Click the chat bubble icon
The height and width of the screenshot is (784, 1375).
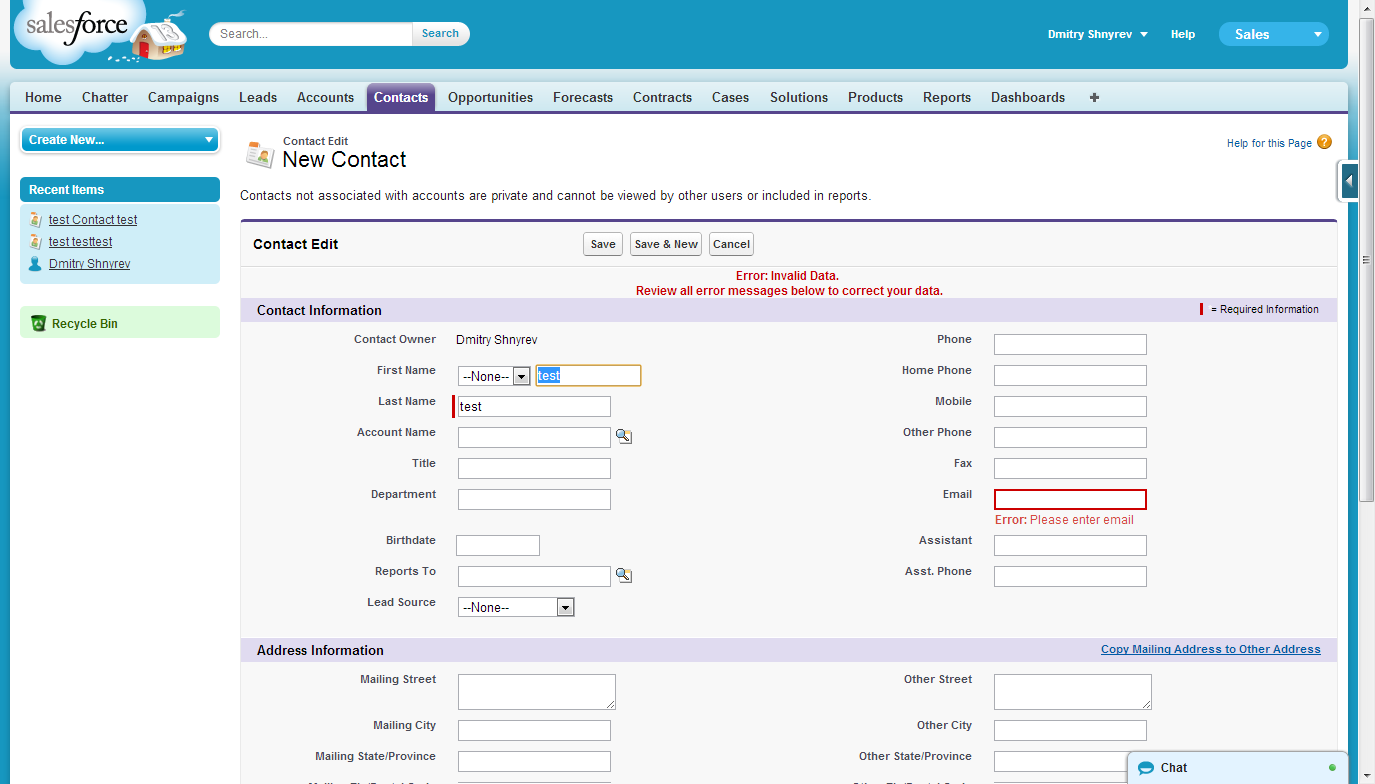pos(1146,768)
